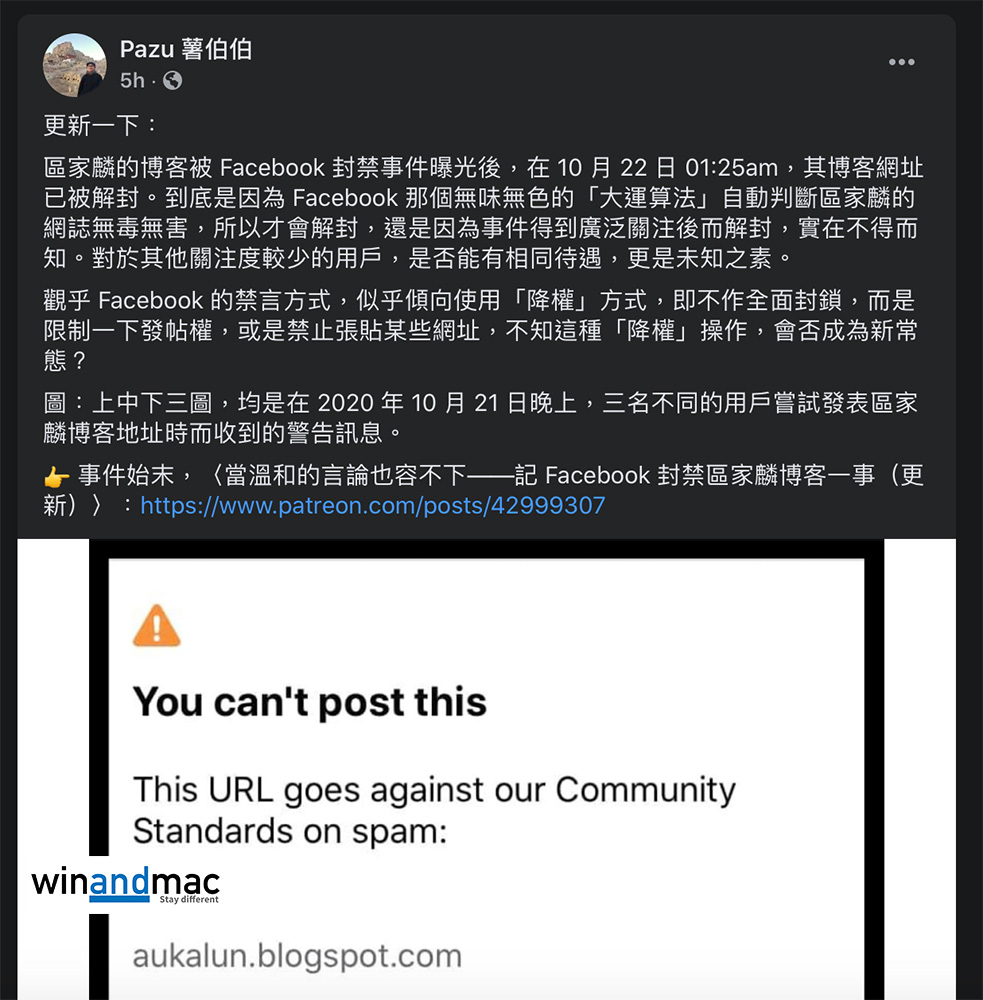Click the Community Standards on spam message
This screenshot has width=983, height=1000.
(434, 810)
